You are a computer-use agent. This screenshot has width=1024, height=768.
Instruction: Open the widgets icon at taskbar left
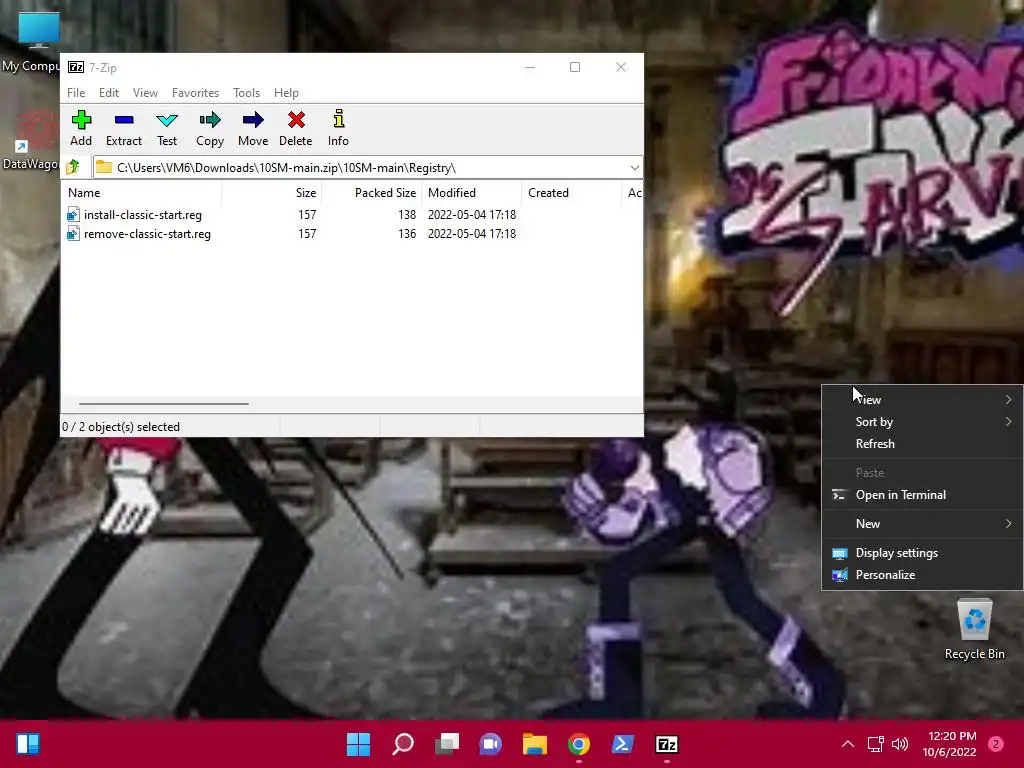(x=27, y=744)
